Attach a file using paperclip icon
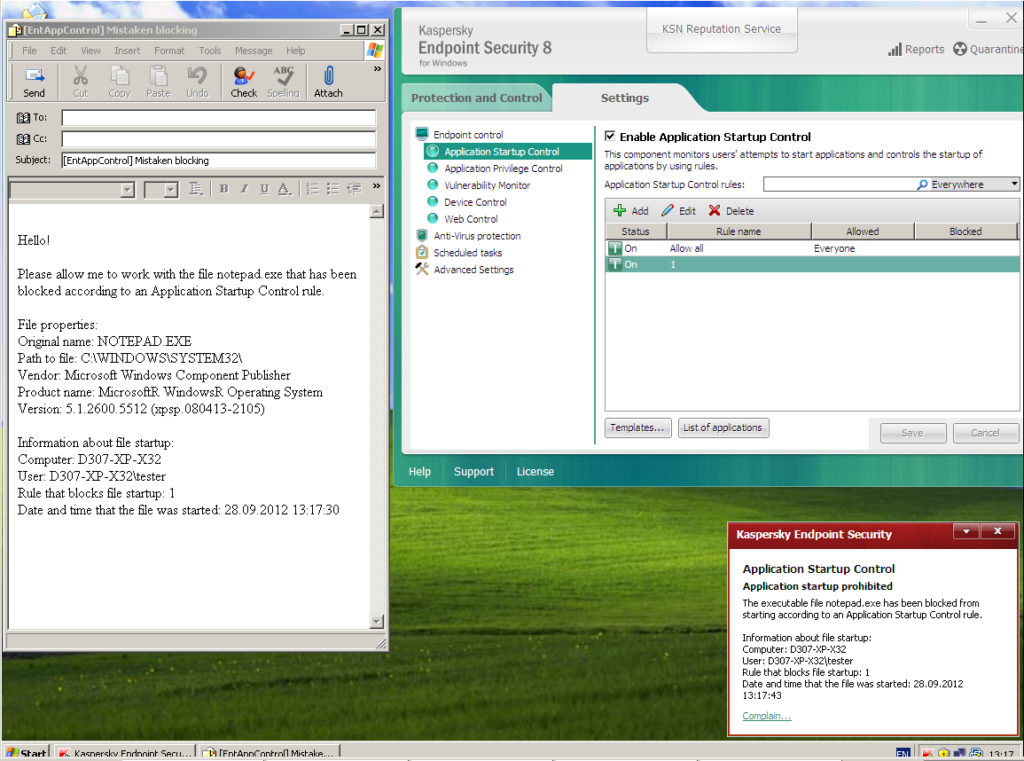Screen dimensions: 1024x761 tap(328, 82)
